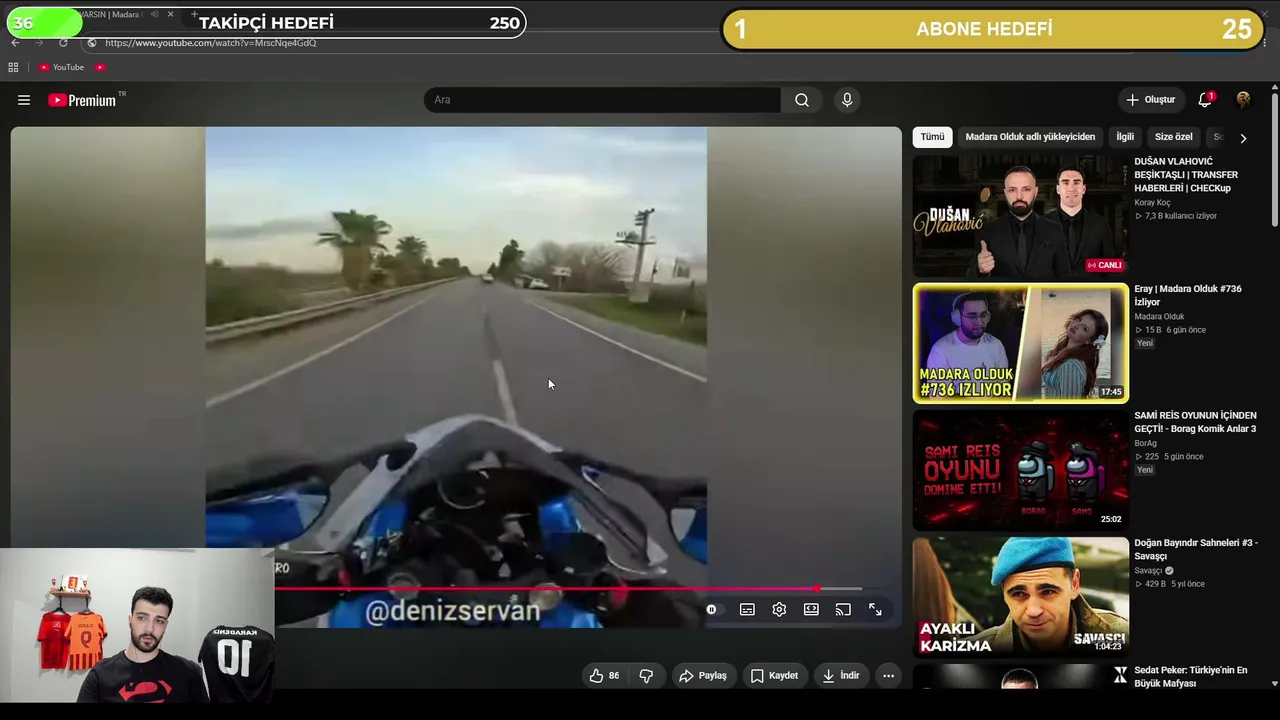Select the Madara Olduk adlı yükleyiciden chip
The height and width of the screenshot is (720, 1280).
tap(1030, 137)
